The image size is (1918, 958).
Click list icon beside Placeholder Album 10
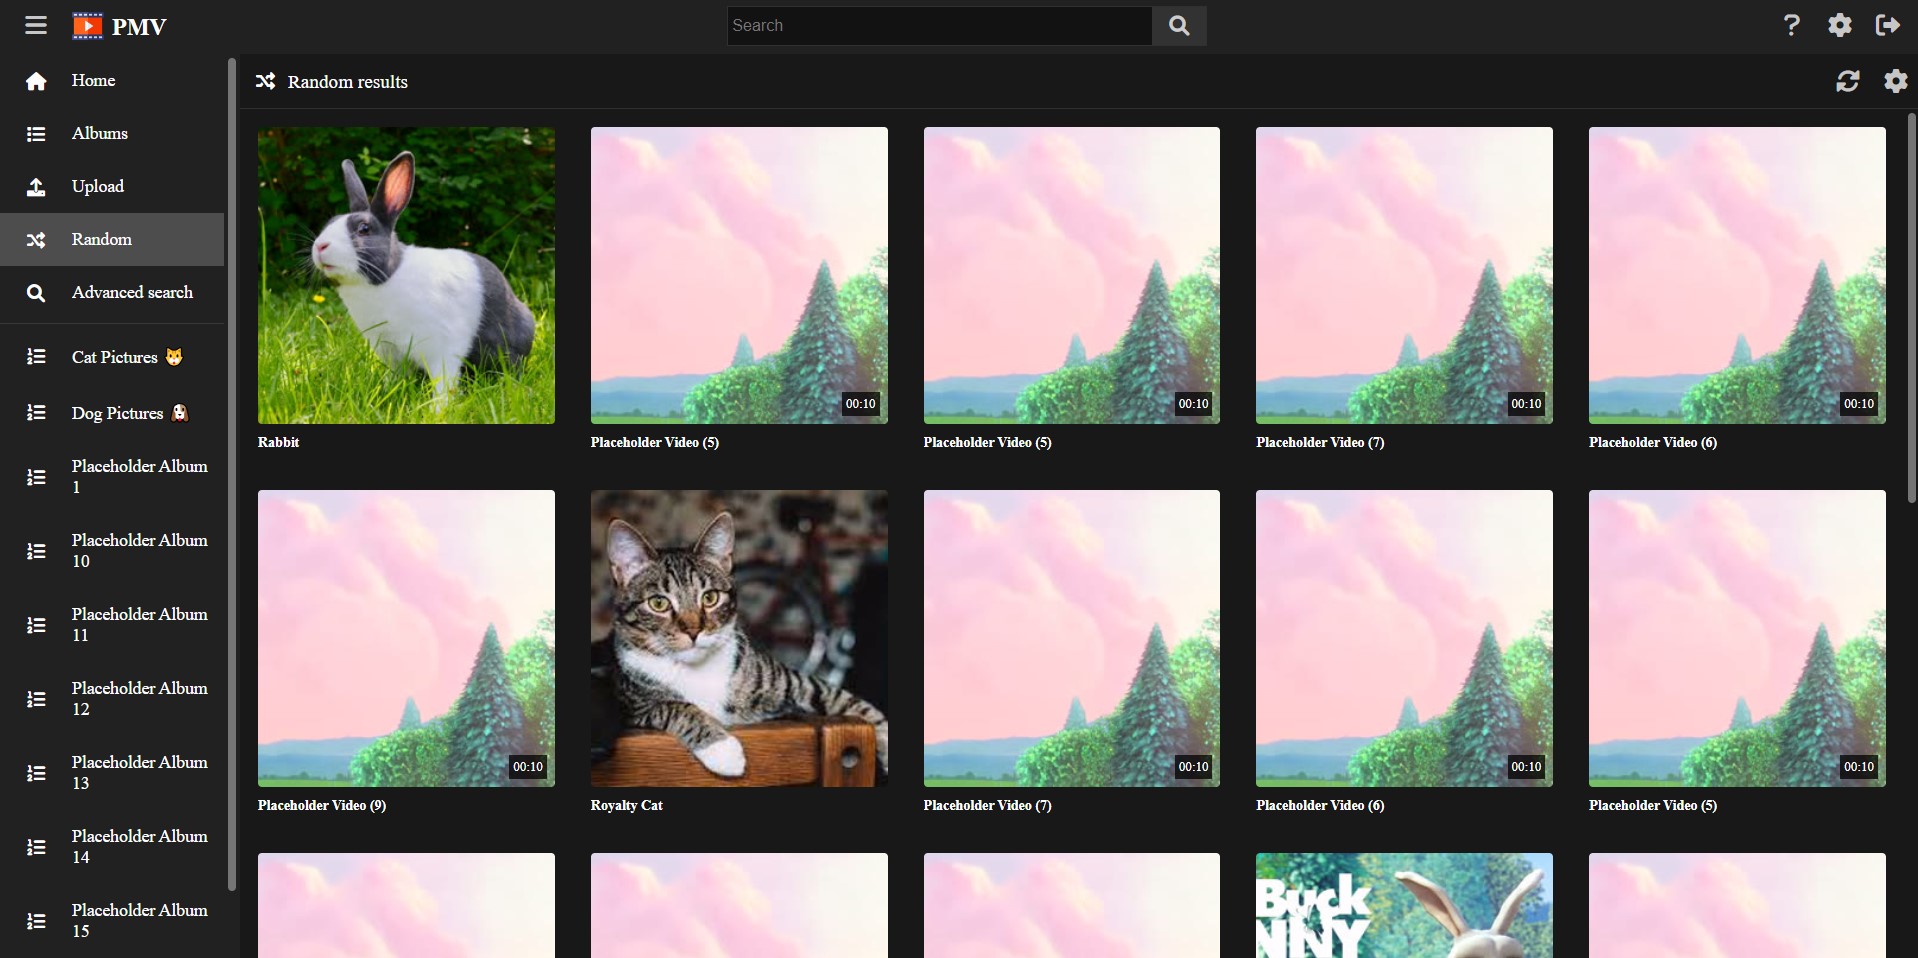pos(36,551)
